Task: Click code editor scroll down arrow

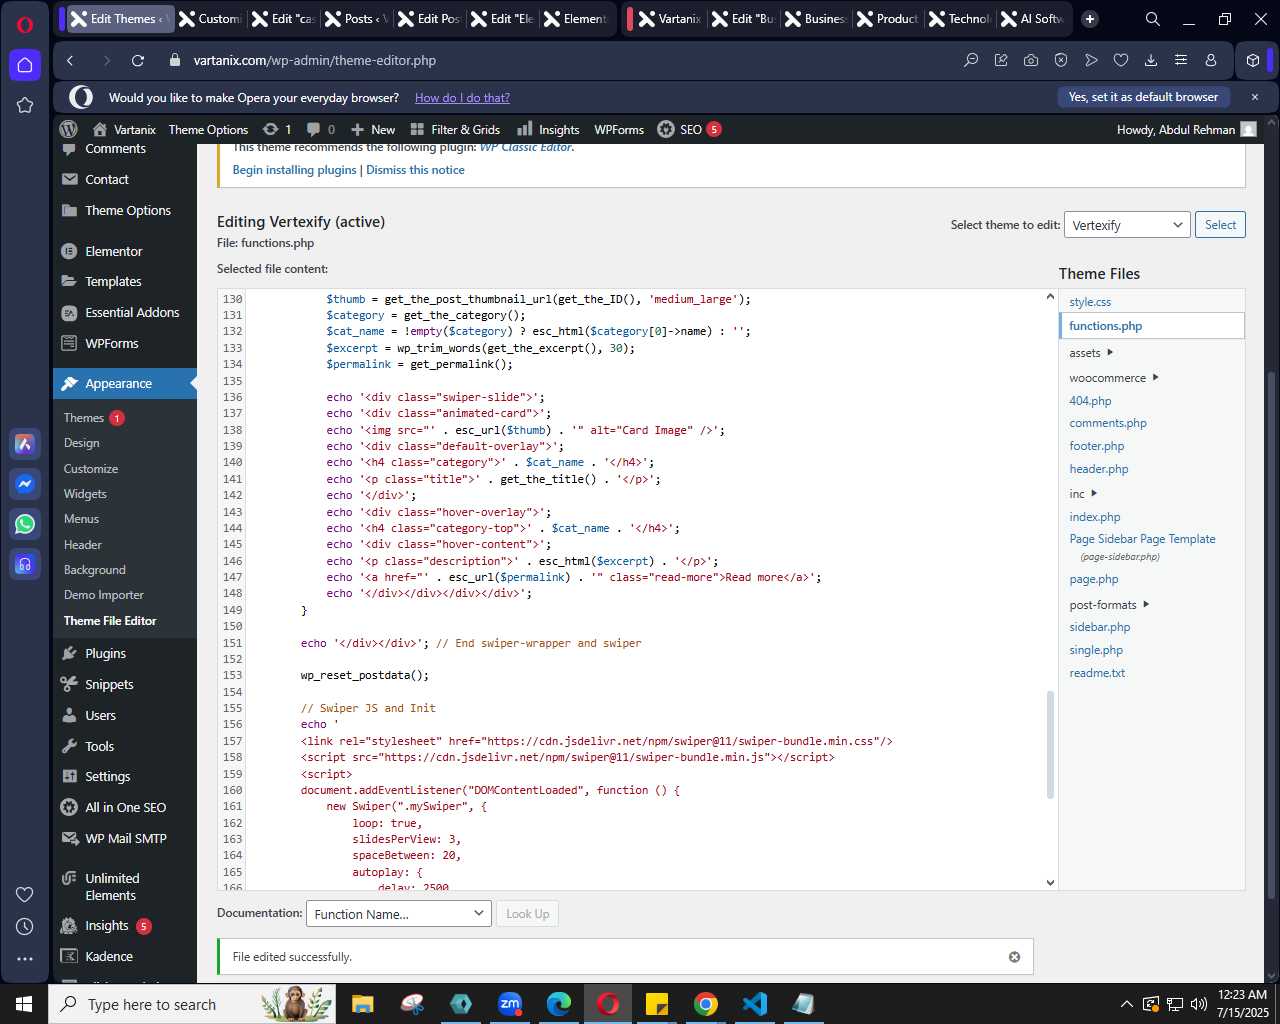Action: pyautogui.click(x=1050, y=882)
